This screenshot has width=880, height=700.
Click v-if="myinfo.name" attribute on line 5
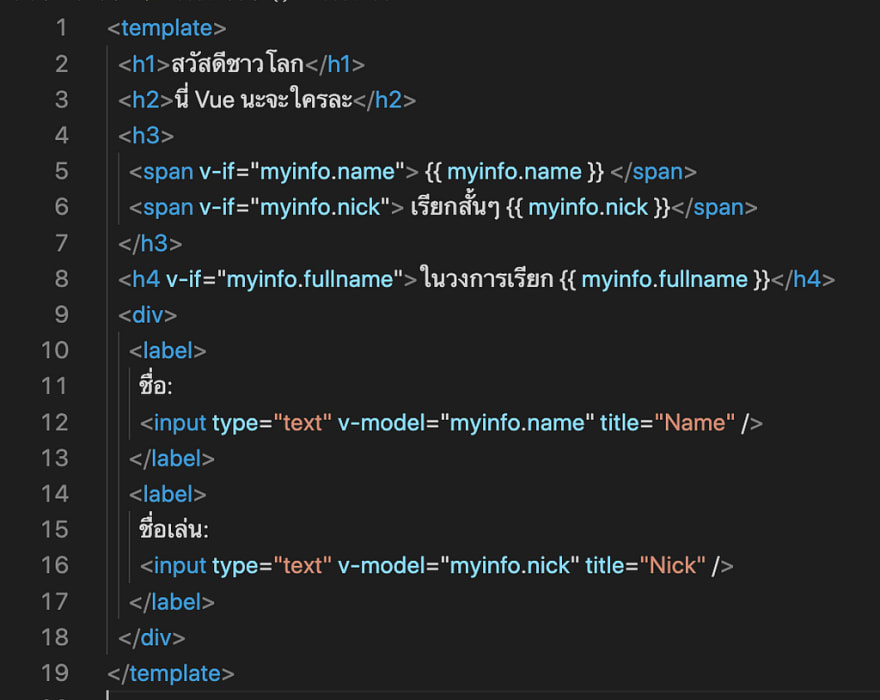[x=302, y=172]
